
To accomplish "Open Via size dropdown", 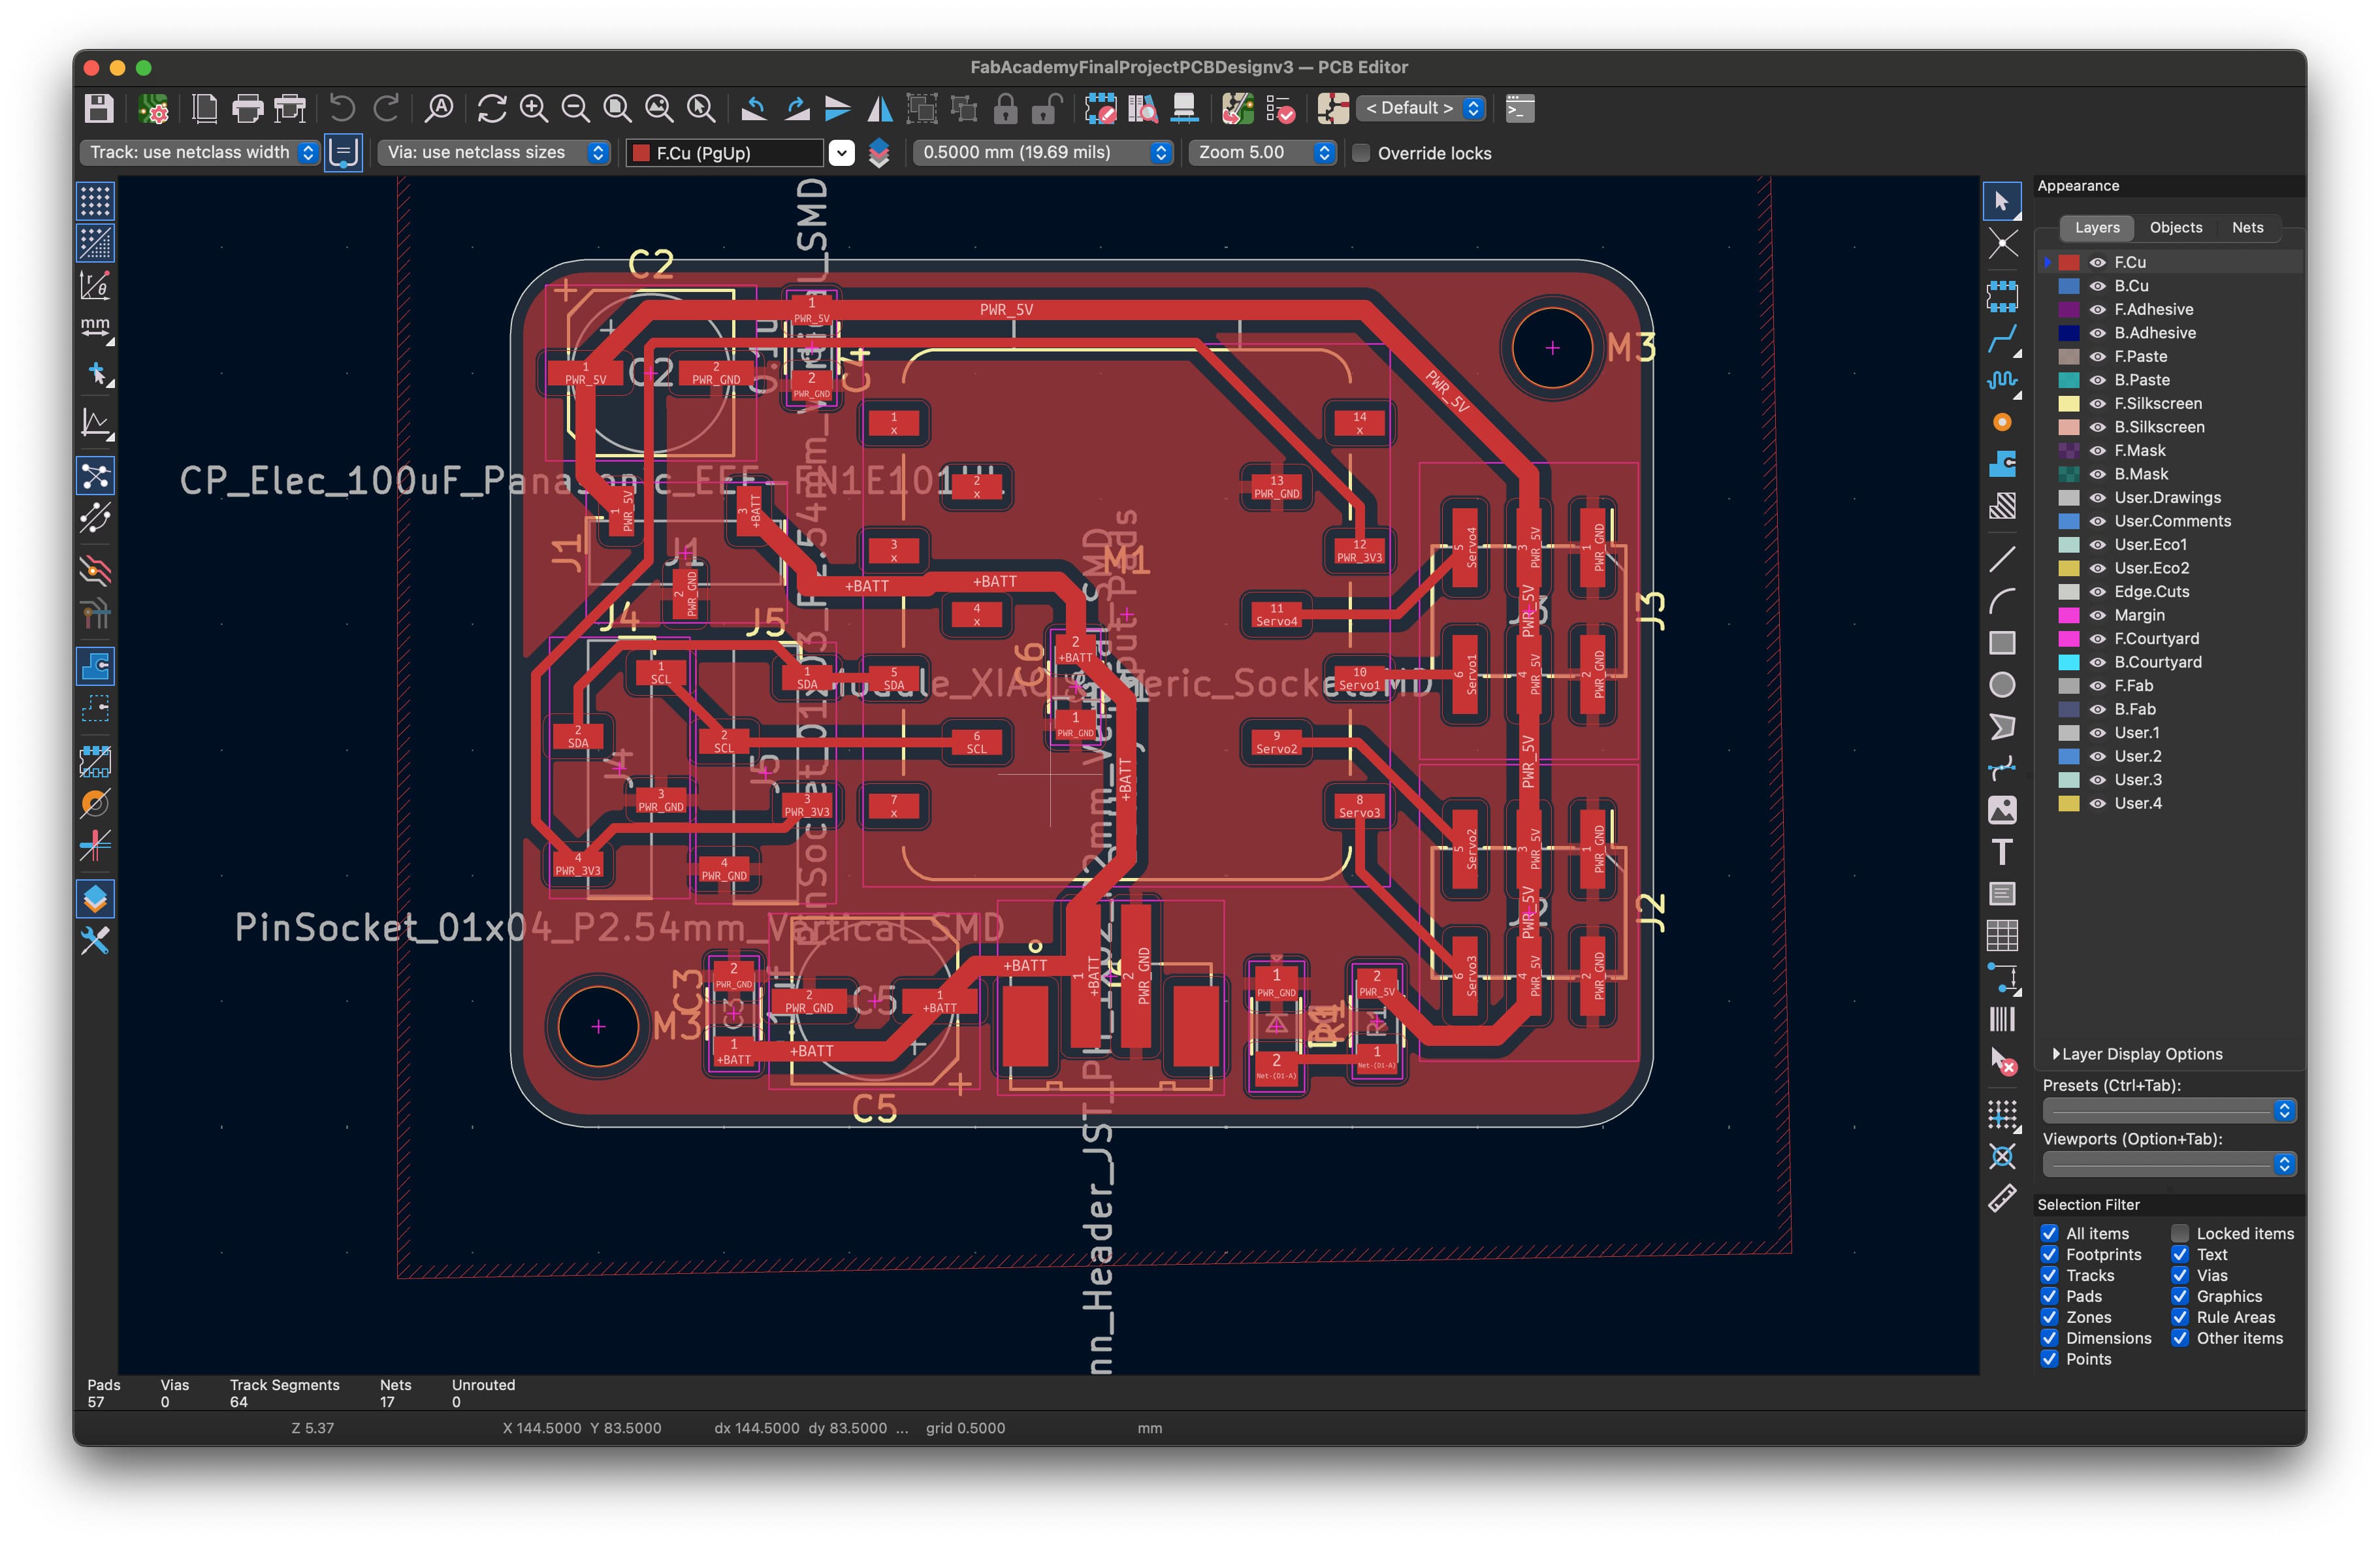I will tap(493, 153).
